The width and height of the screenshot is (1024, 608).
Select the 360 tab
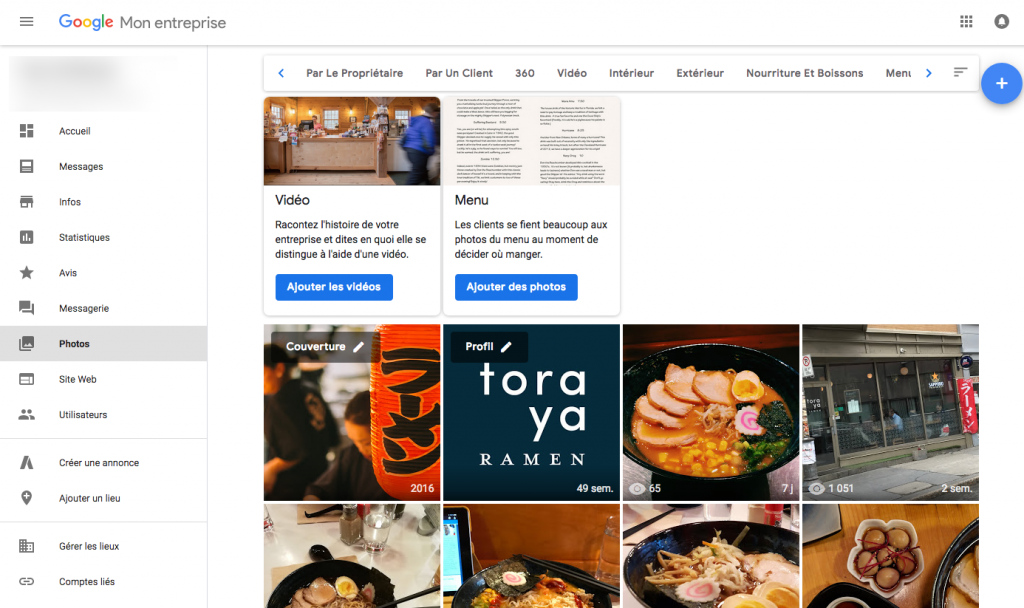(524, 73)
